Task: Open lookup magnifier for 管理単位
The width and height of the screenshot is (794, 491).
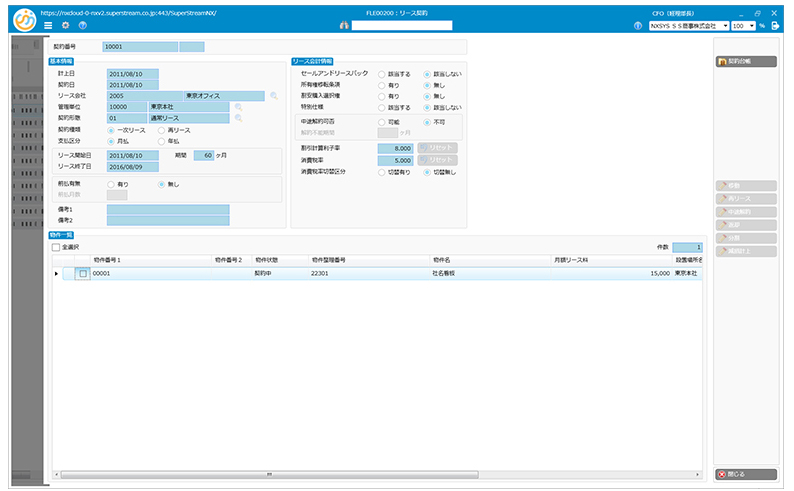Action: coord(239,107)
